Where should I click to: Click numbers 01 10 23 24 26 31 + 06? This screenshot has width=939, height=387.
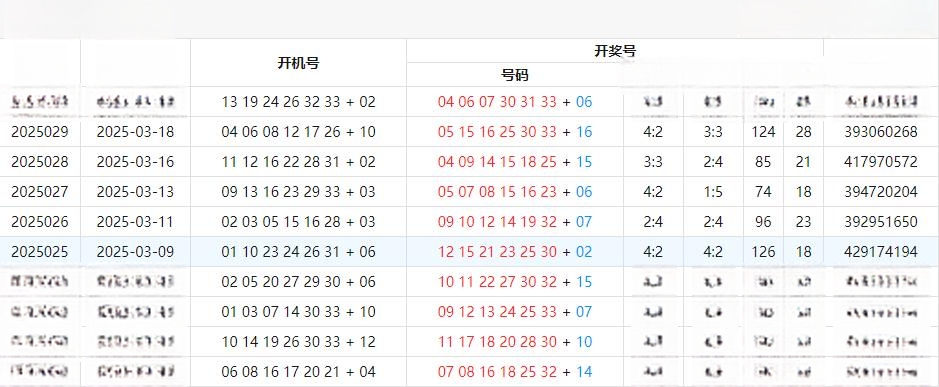point(298,252)
